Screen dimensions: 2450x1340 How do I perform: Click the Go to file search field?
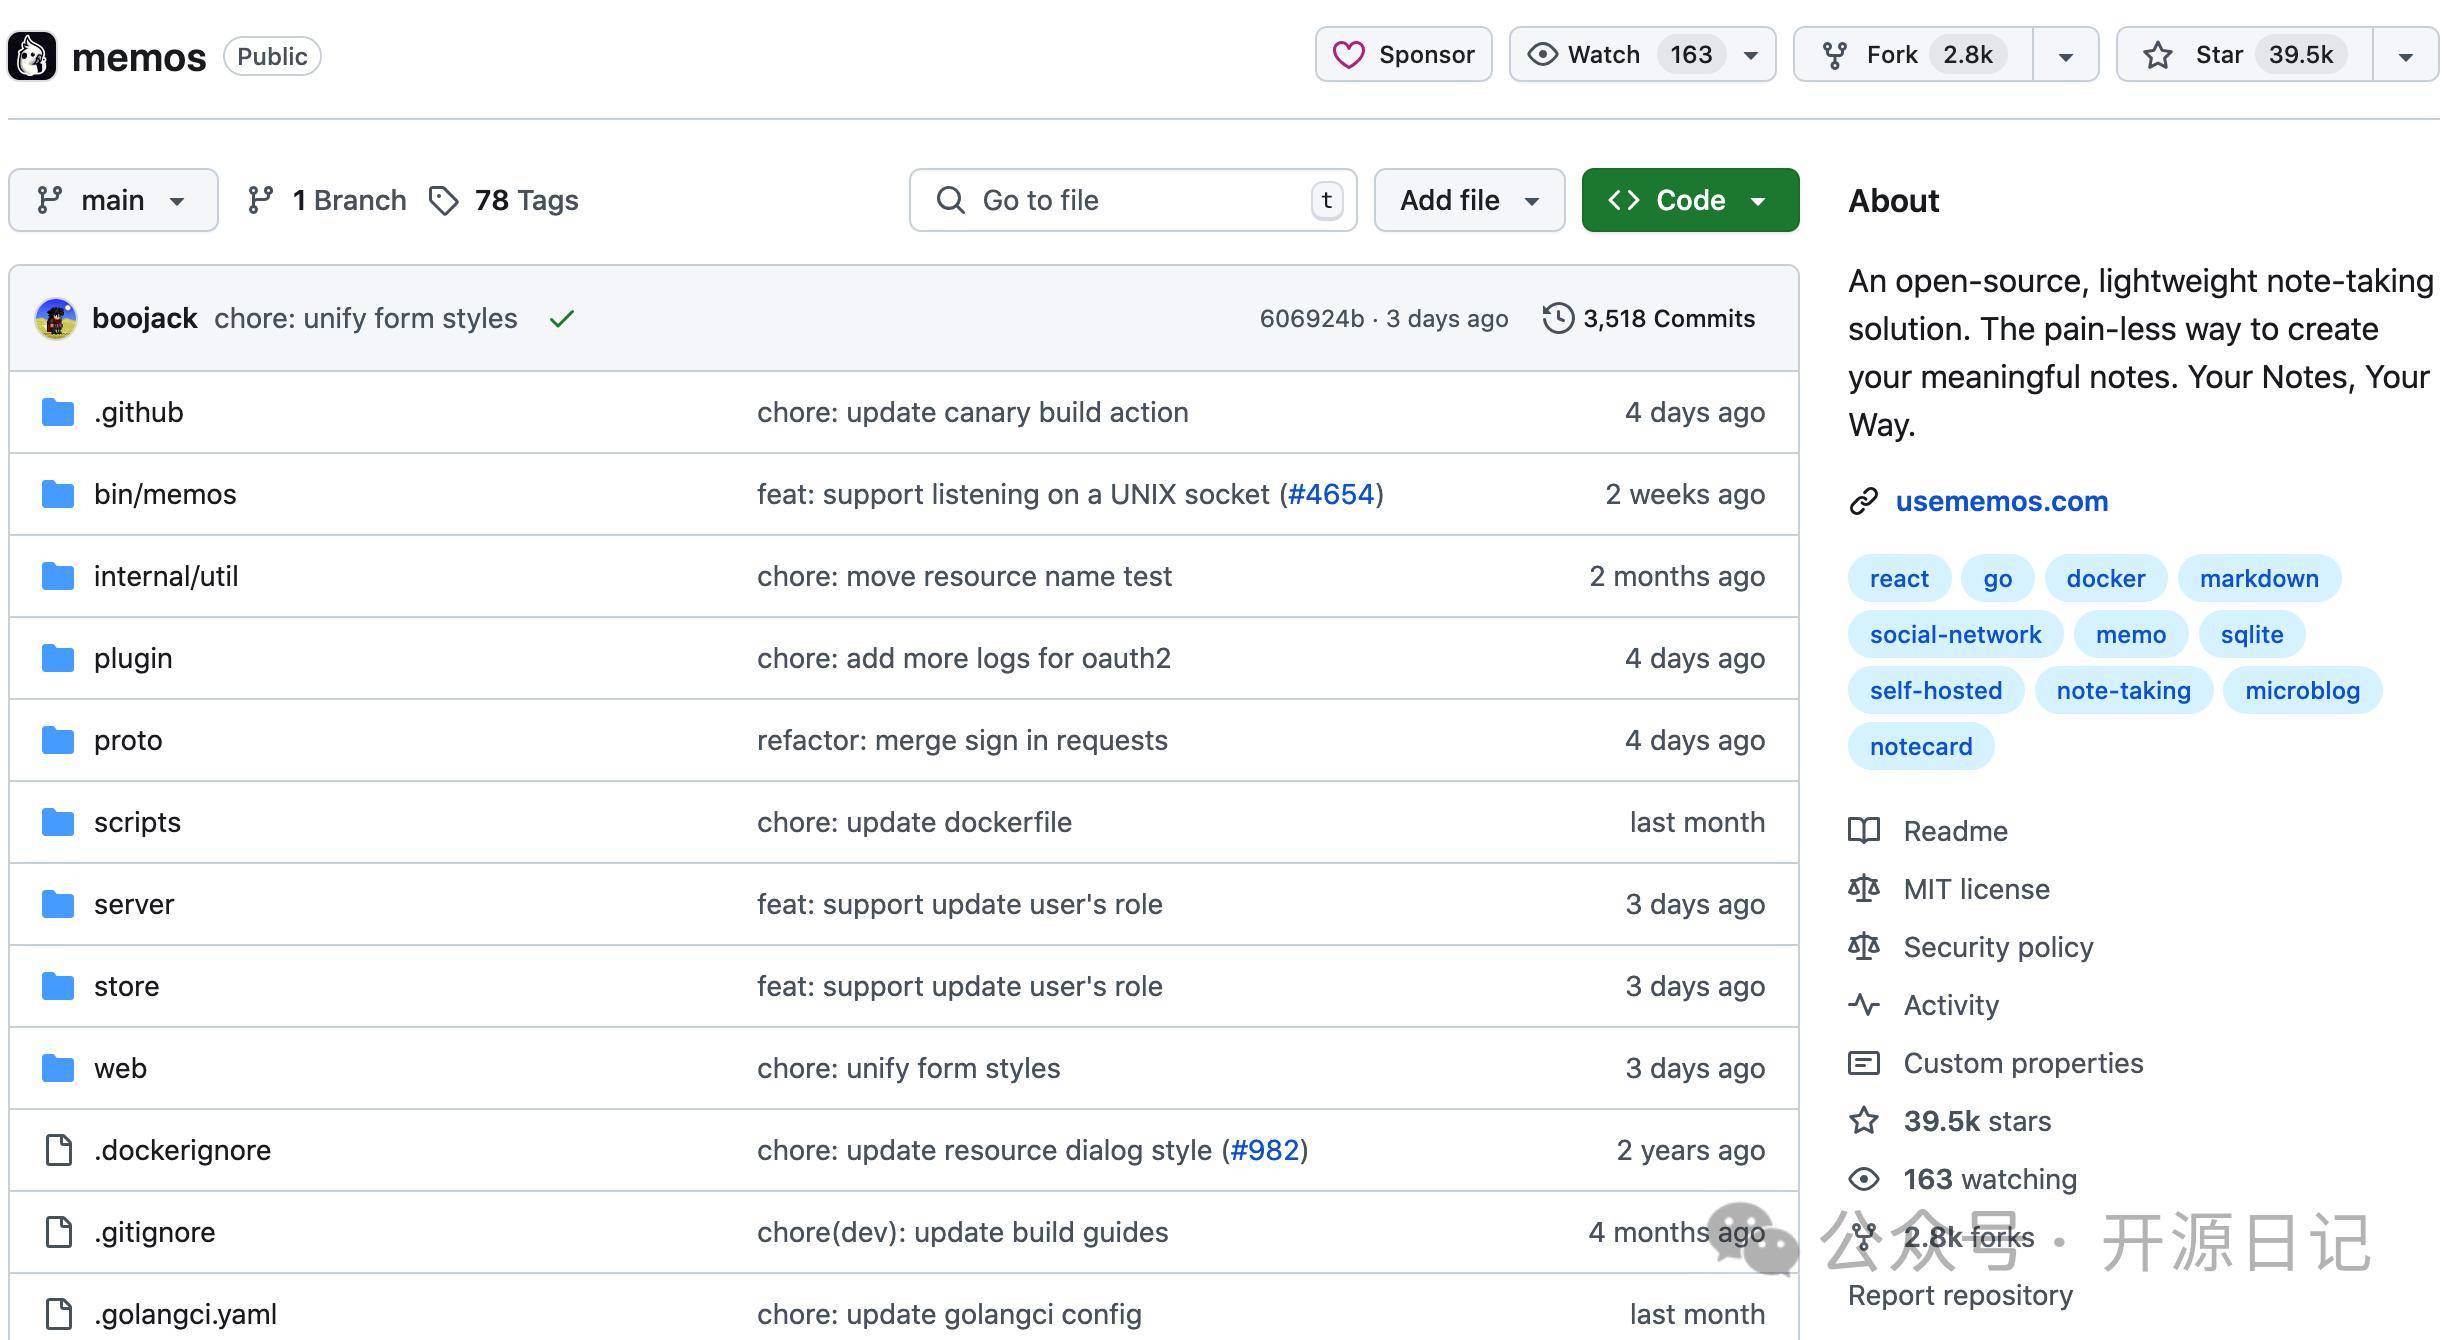tap(1130, 200)
